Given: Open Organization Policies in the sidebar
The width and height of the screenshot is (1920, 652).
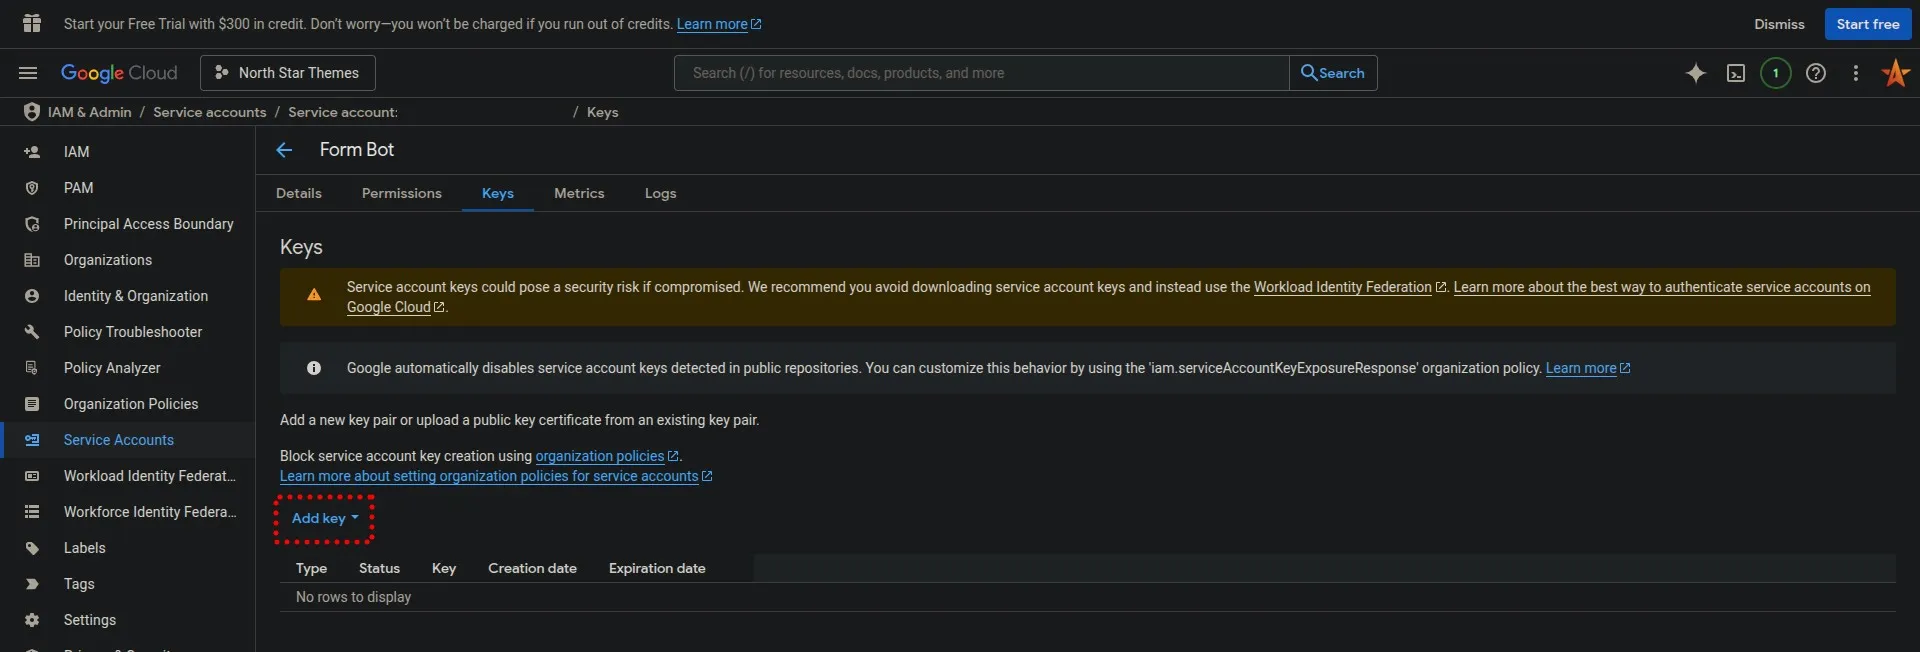Looking at the screenshot, I should pyautogui.click(x=131, y=404).
